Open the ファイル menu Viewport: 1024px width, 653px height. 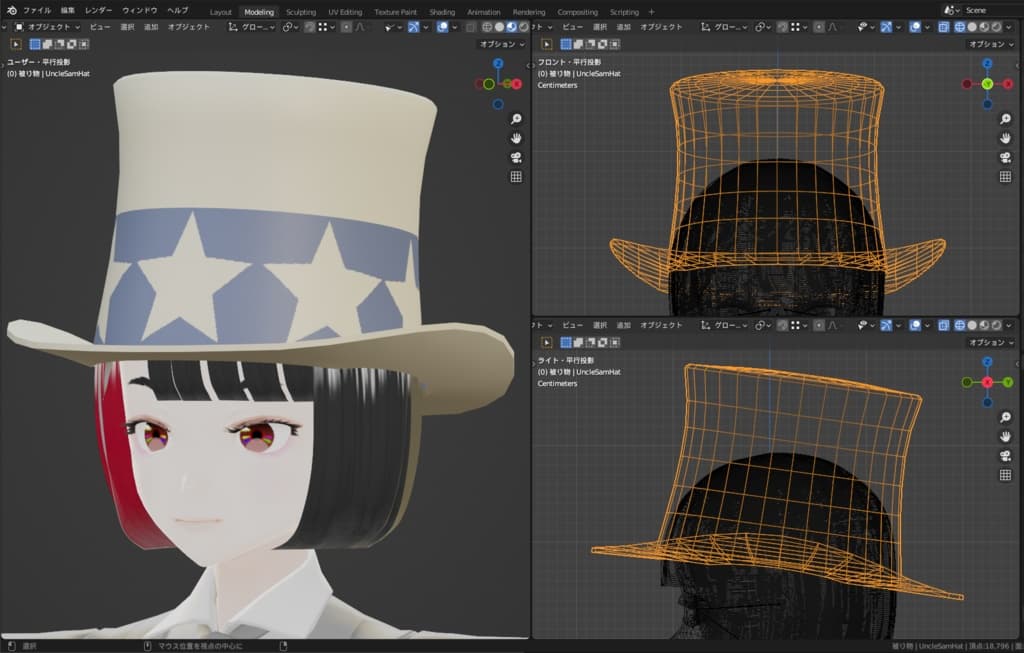[37, 10]
